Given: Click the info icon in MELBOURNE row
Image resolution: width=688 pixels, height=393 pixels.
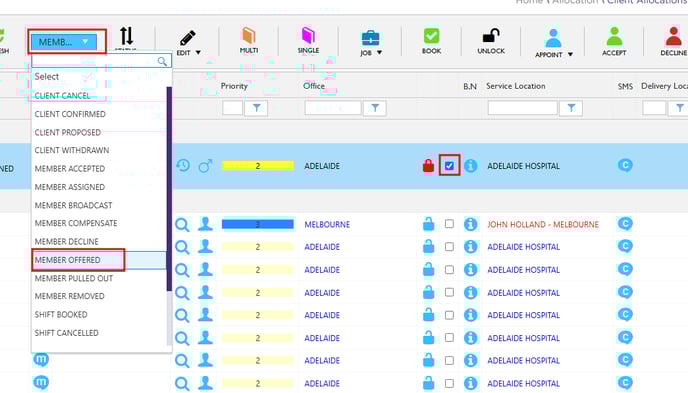Looking at the screenshot, I should (470, 224).
